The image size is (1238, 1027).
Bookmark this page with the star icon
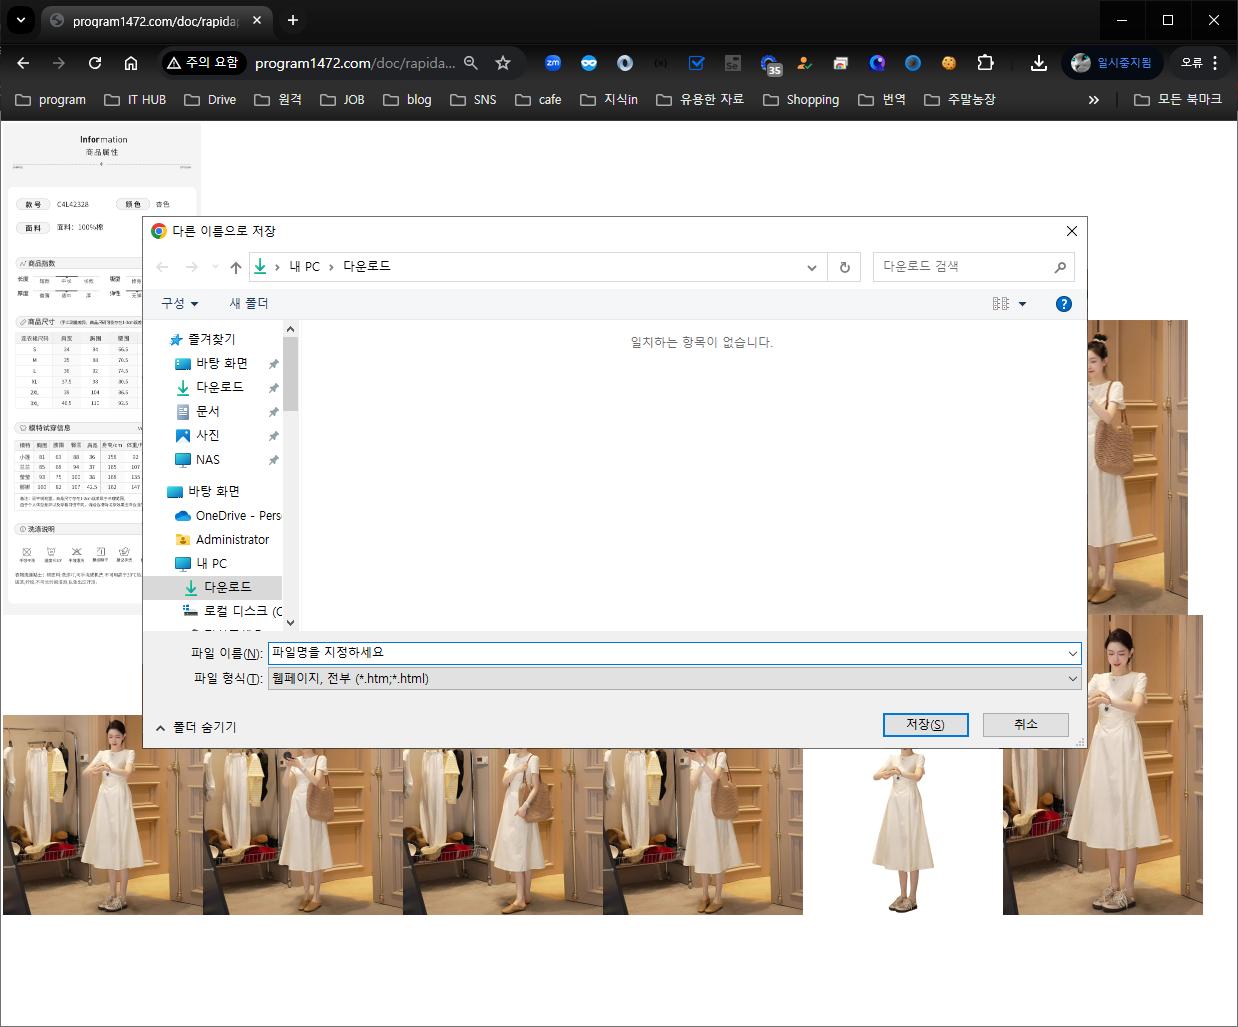pos(503,63)
